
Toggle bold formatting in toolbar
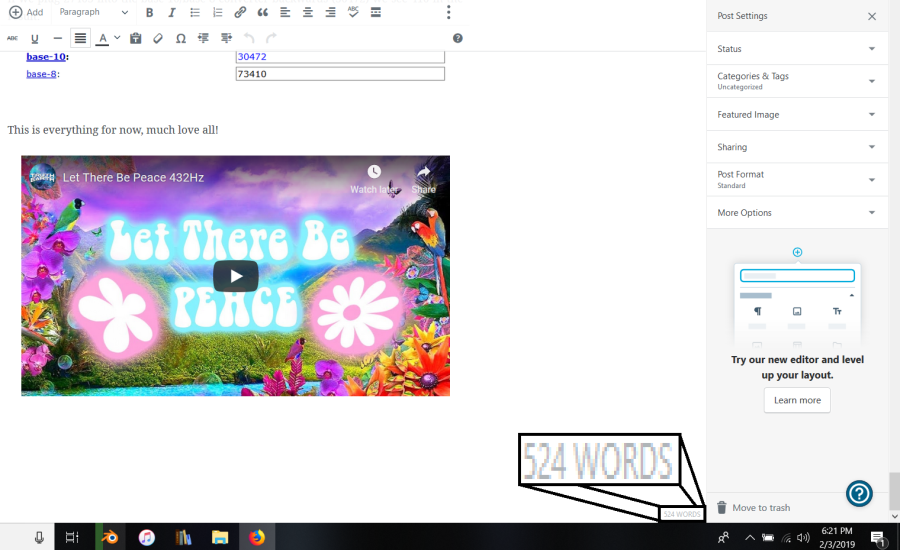(150, 13)
